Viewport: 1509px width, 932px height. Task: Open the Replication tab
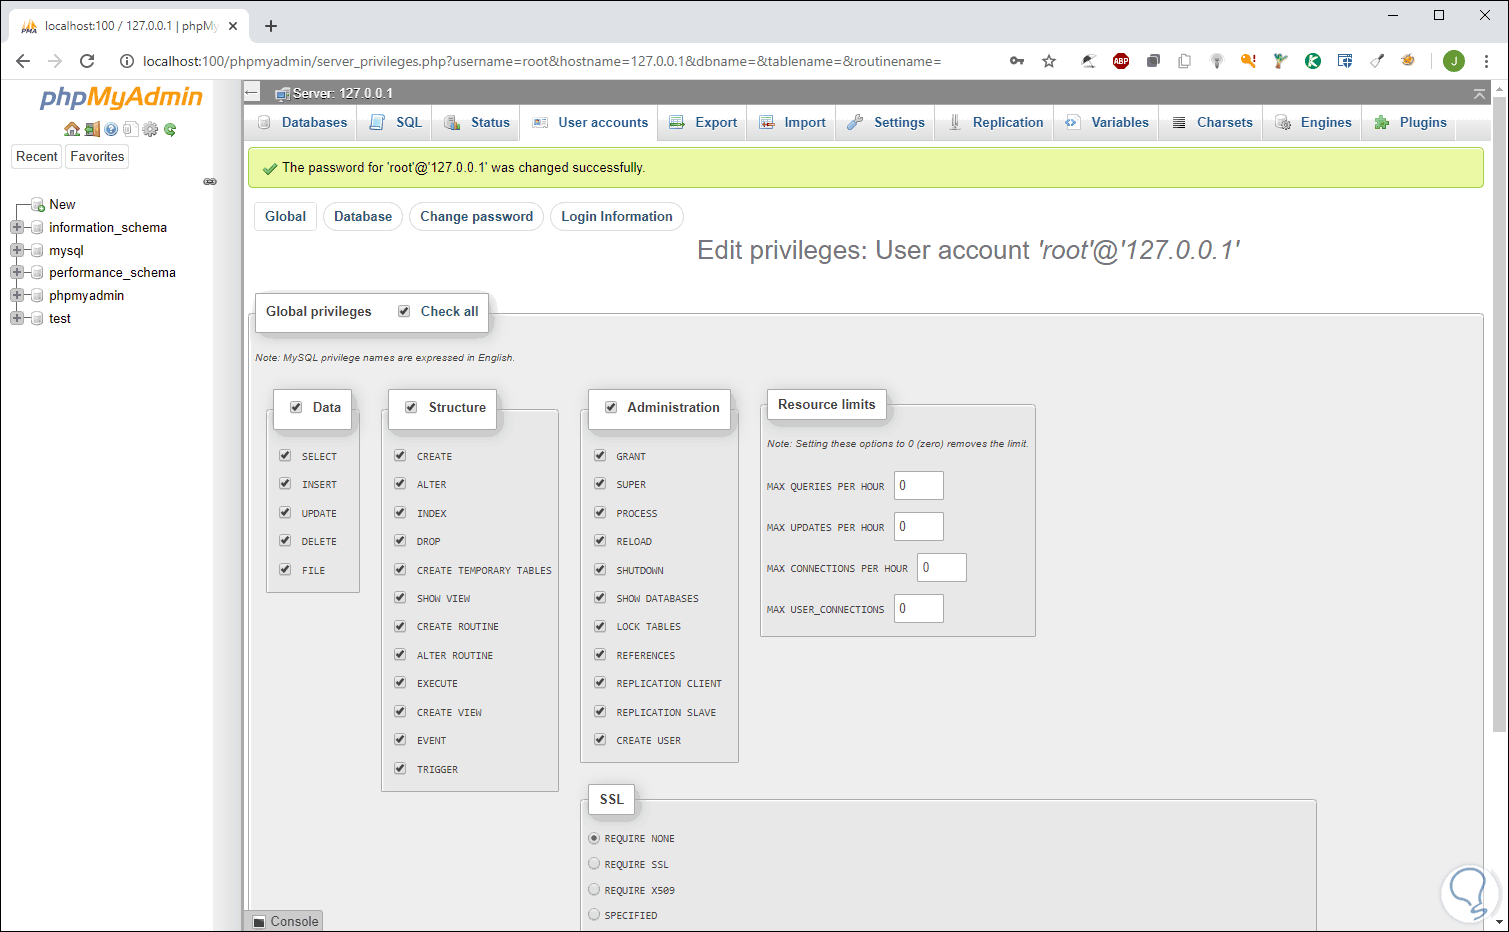point(995,122)
